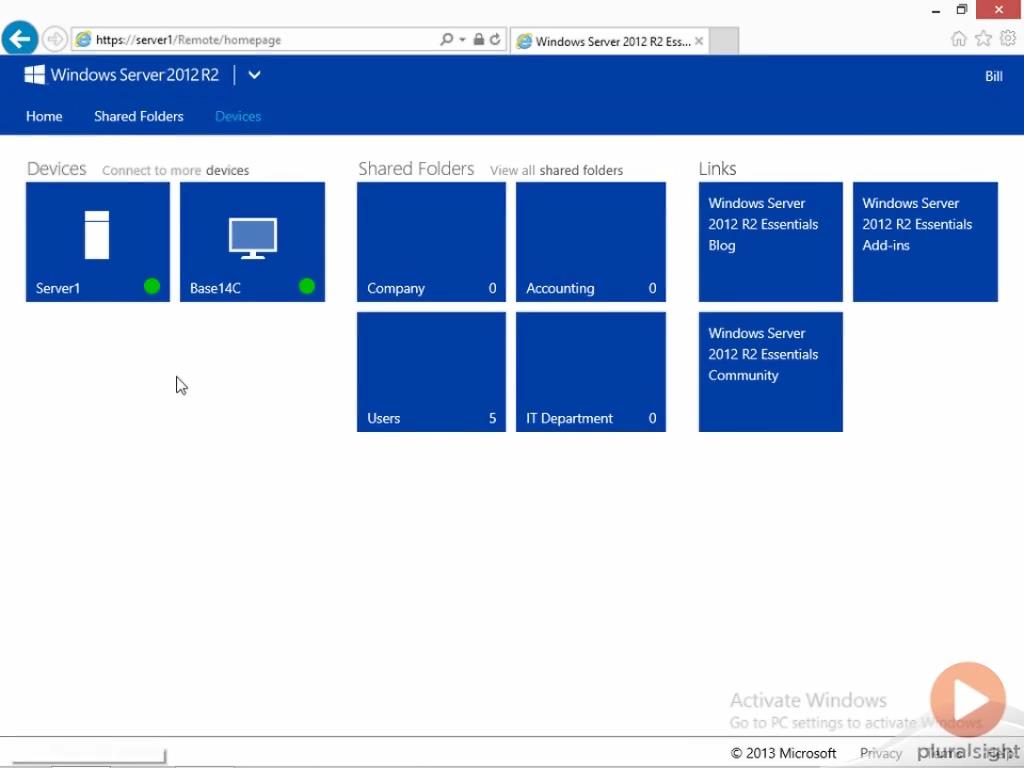Screen dimensions: 1024x768
Task: Open the Server1 device tile
Action: pos(98,242)
